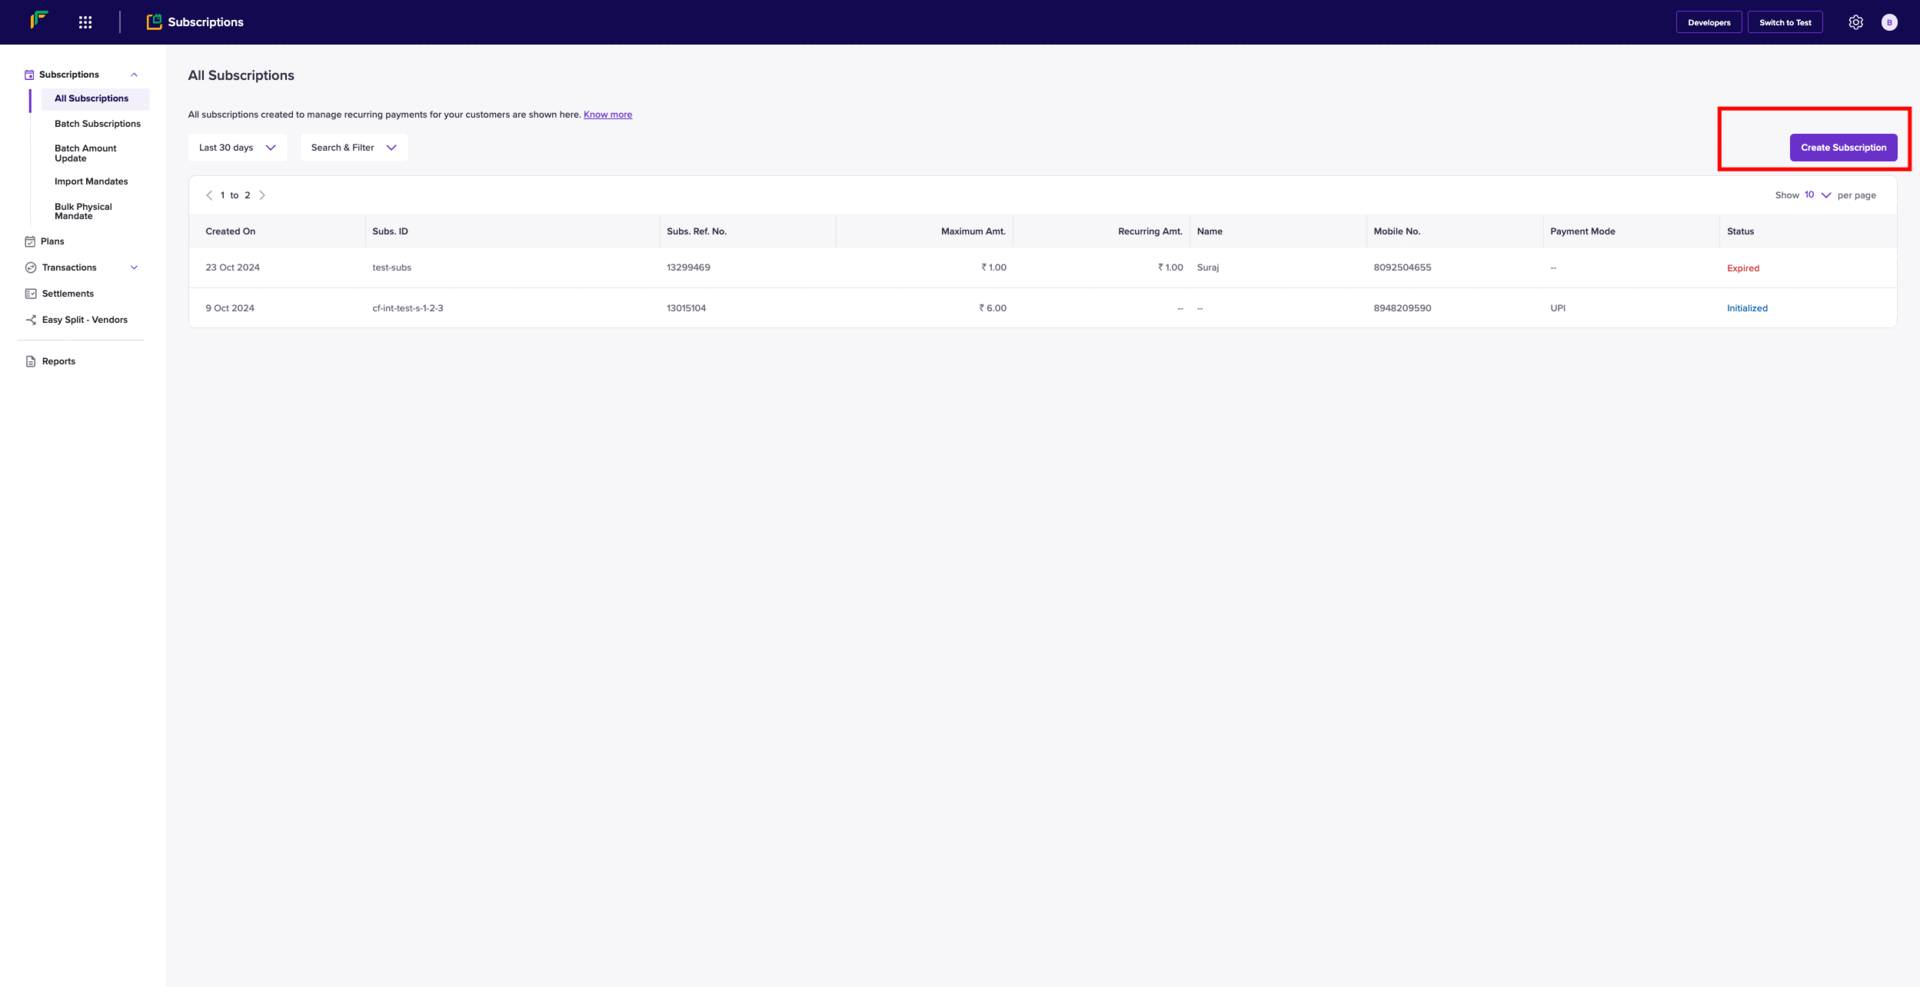The image size is (1920, 987).
Task: Change rows shown per page dropdown
Action: 1817,195
